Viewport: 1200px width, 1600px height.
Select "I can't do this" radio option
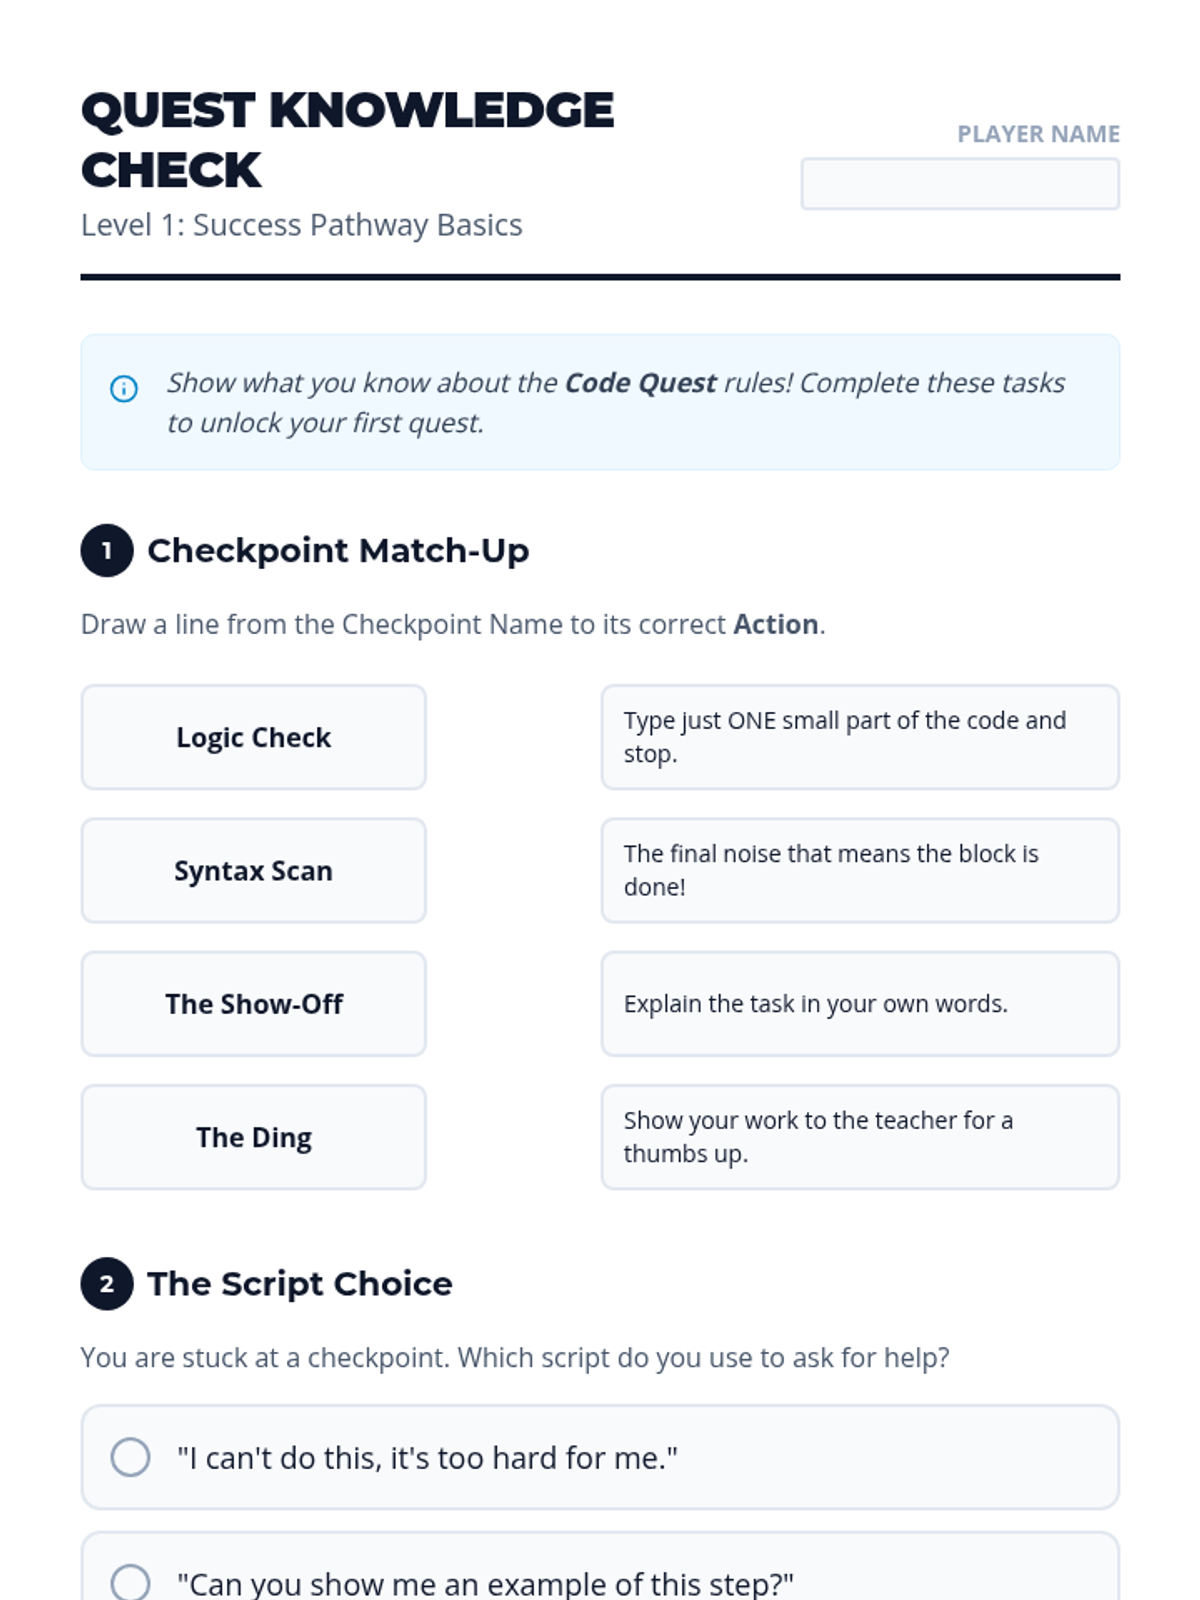pyautogui.click(x=131, y=1457)
